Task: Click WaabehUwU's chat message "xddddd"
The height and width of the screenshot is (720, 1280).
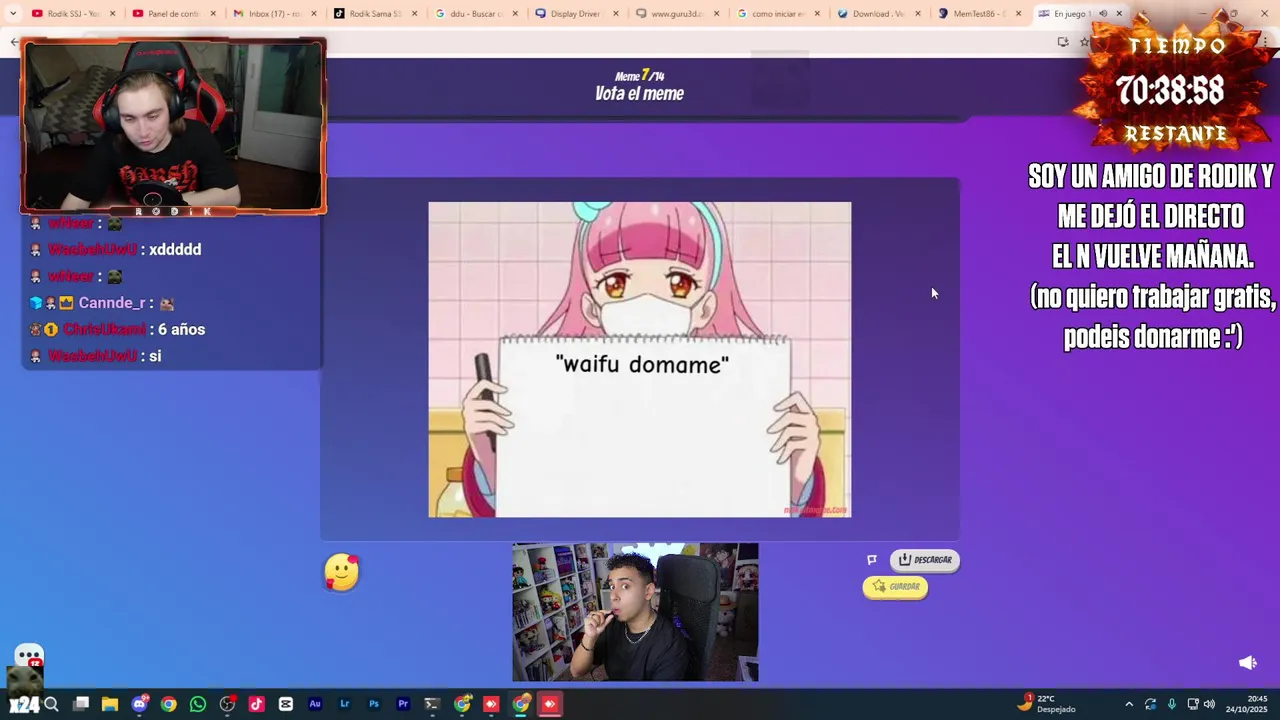Action: [x=175, y=250]
